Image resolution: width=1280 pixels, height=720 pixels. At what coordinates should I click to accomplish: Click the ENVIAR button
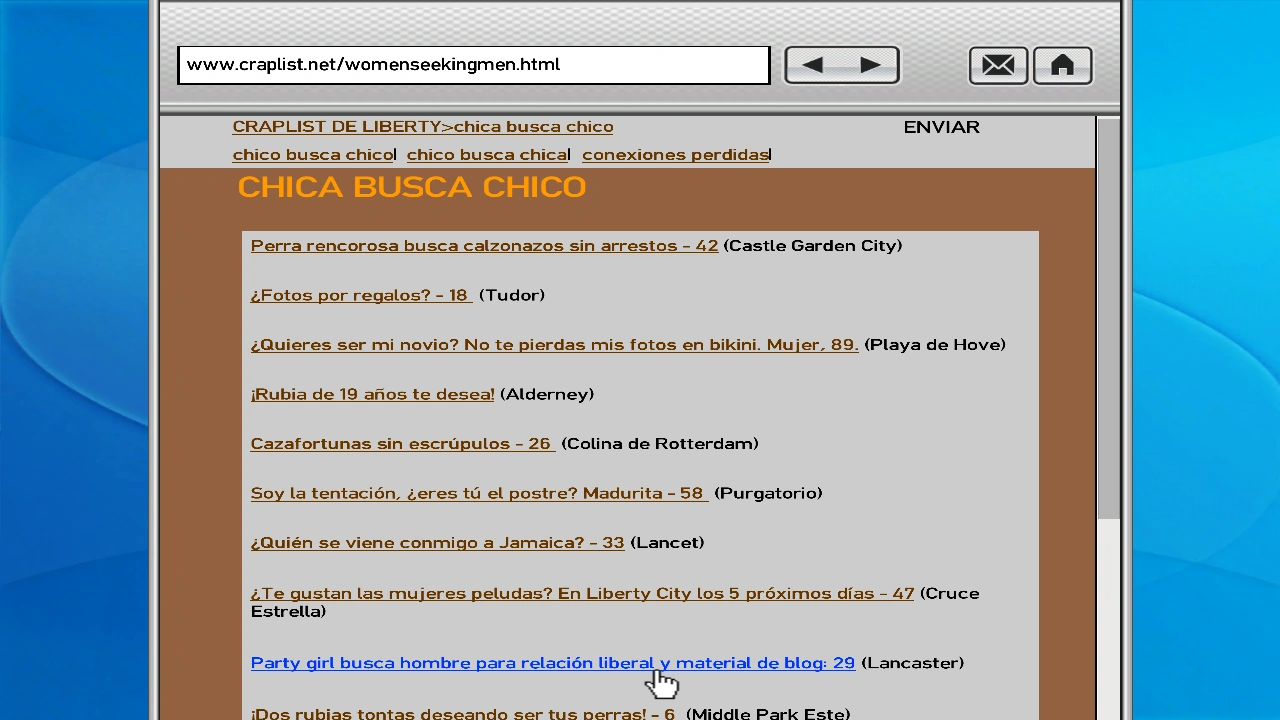(941, 127)
